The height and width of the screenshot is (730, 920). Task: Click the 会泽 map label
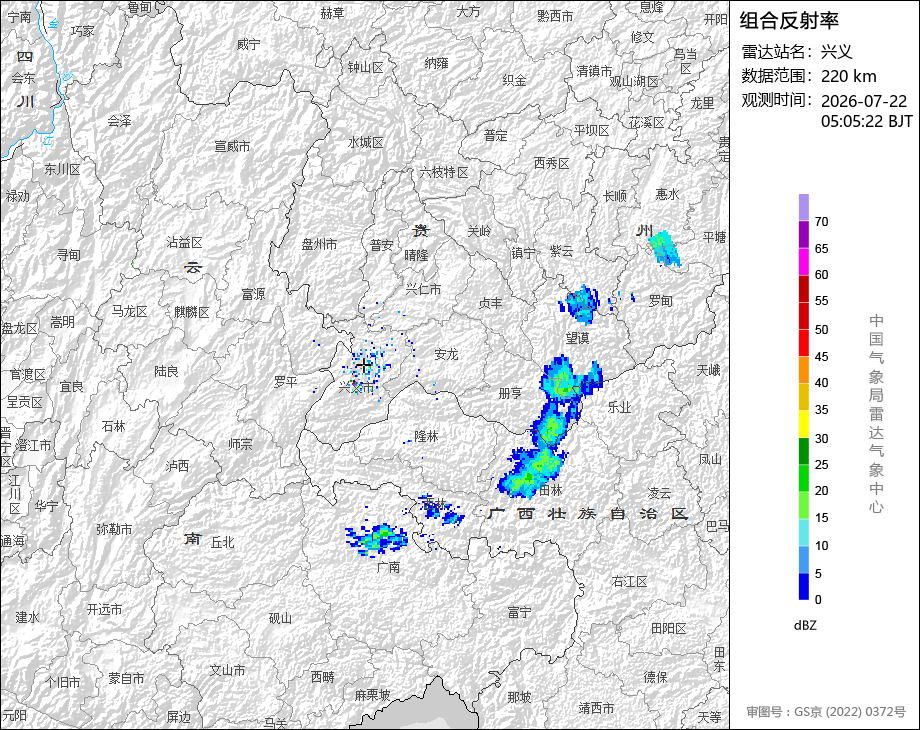pos(119,121)
